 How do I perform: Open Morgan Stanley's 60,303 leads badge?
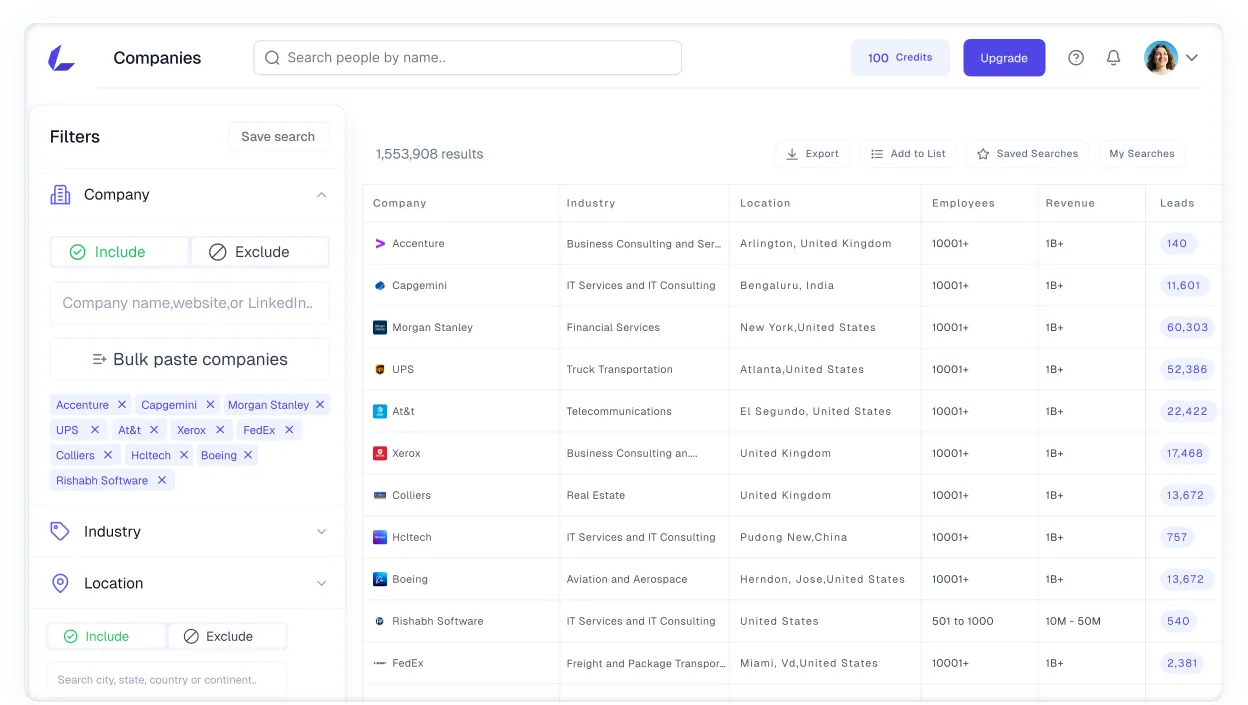click(x=1188, y=327)
